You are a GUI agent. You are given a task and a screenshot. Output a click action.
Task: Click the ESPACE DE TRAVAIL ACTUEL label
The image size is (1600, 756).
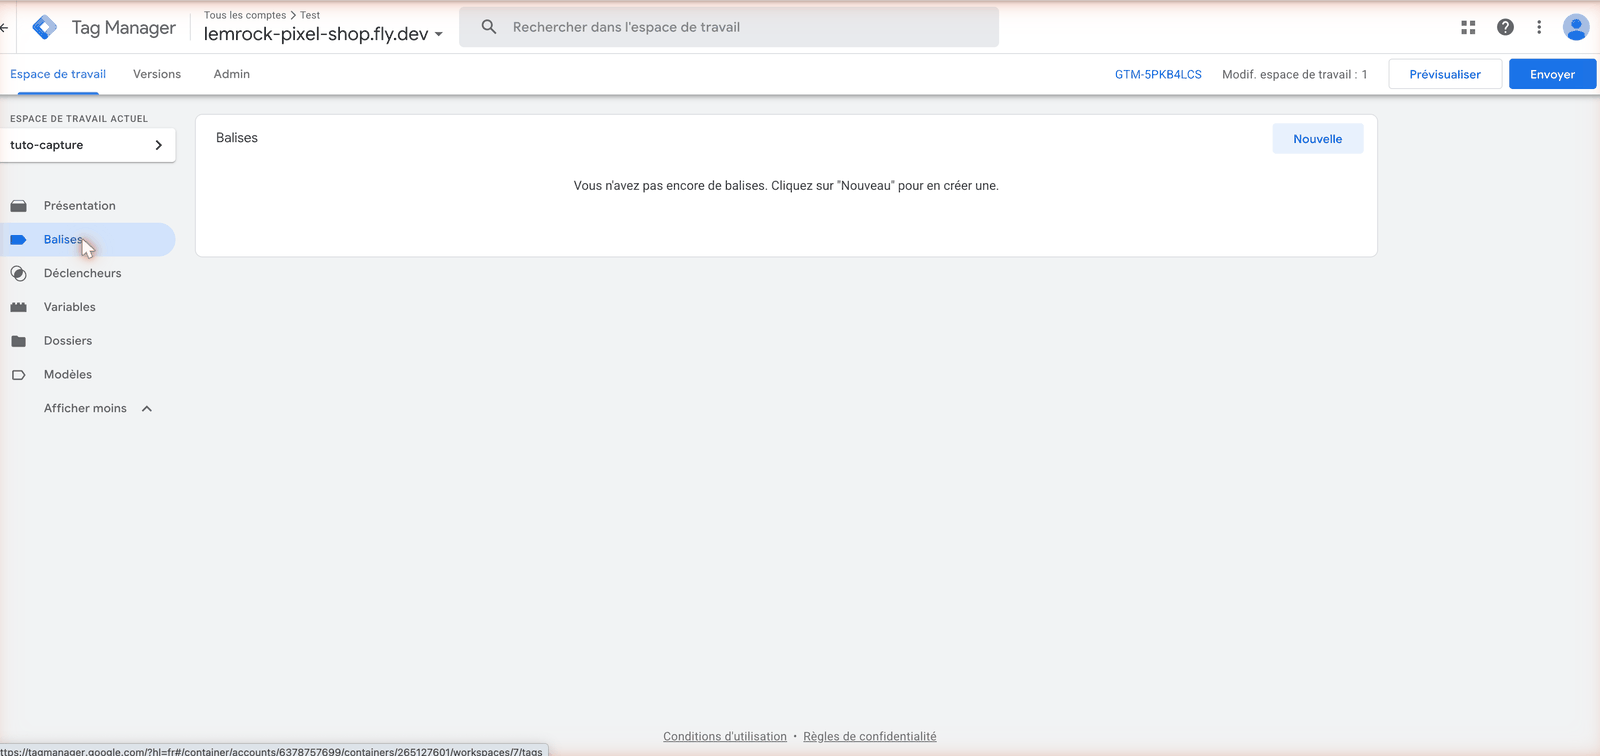pos(79,118)
